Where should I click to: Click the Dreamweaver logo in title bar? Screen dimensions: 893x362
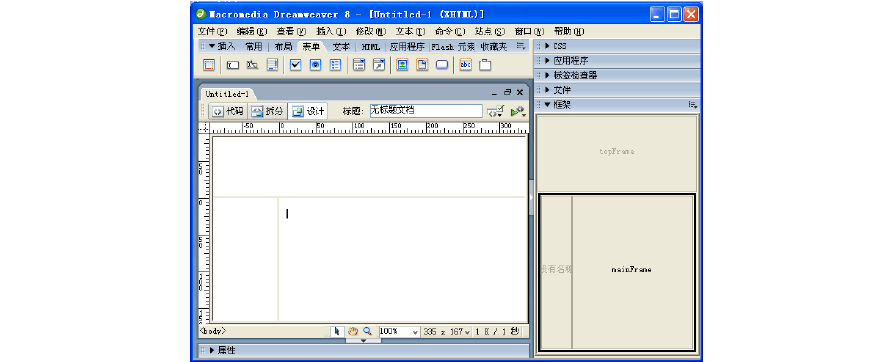[x=200, y=14]
